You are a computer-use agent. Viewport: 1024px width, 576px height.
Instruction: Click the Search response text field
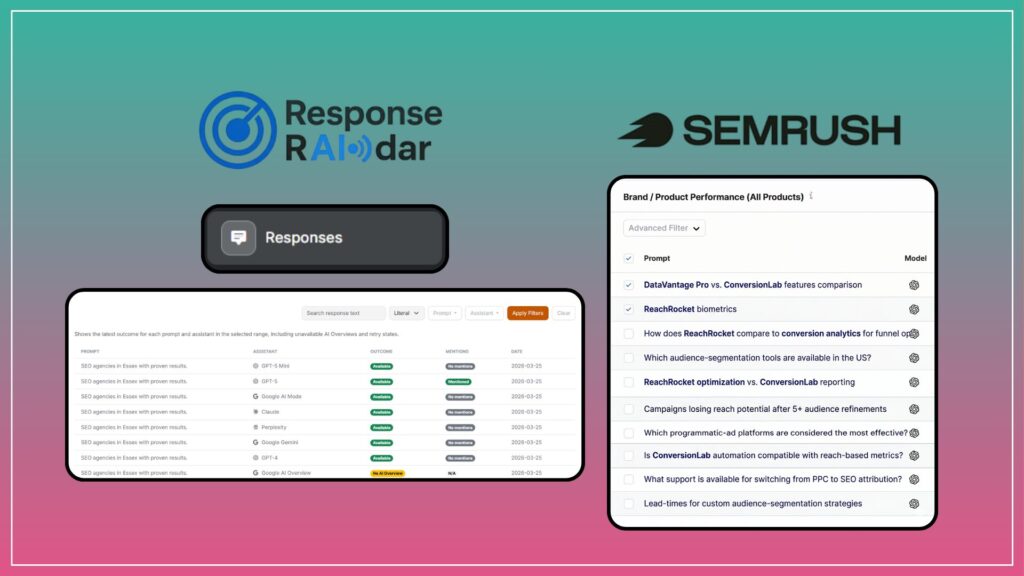tap(343, 313)
